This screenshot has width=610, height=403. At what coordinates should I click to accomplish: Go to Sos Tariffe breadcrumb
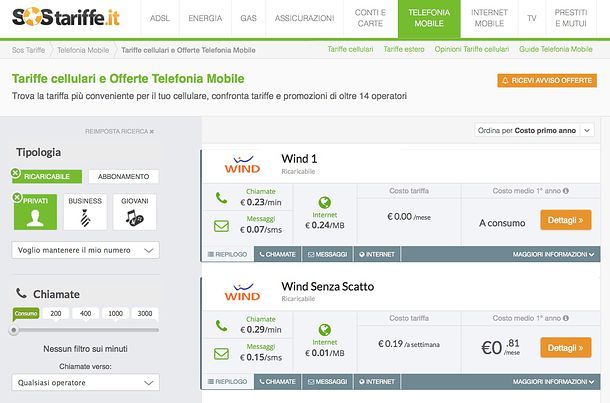click(28, 50)
